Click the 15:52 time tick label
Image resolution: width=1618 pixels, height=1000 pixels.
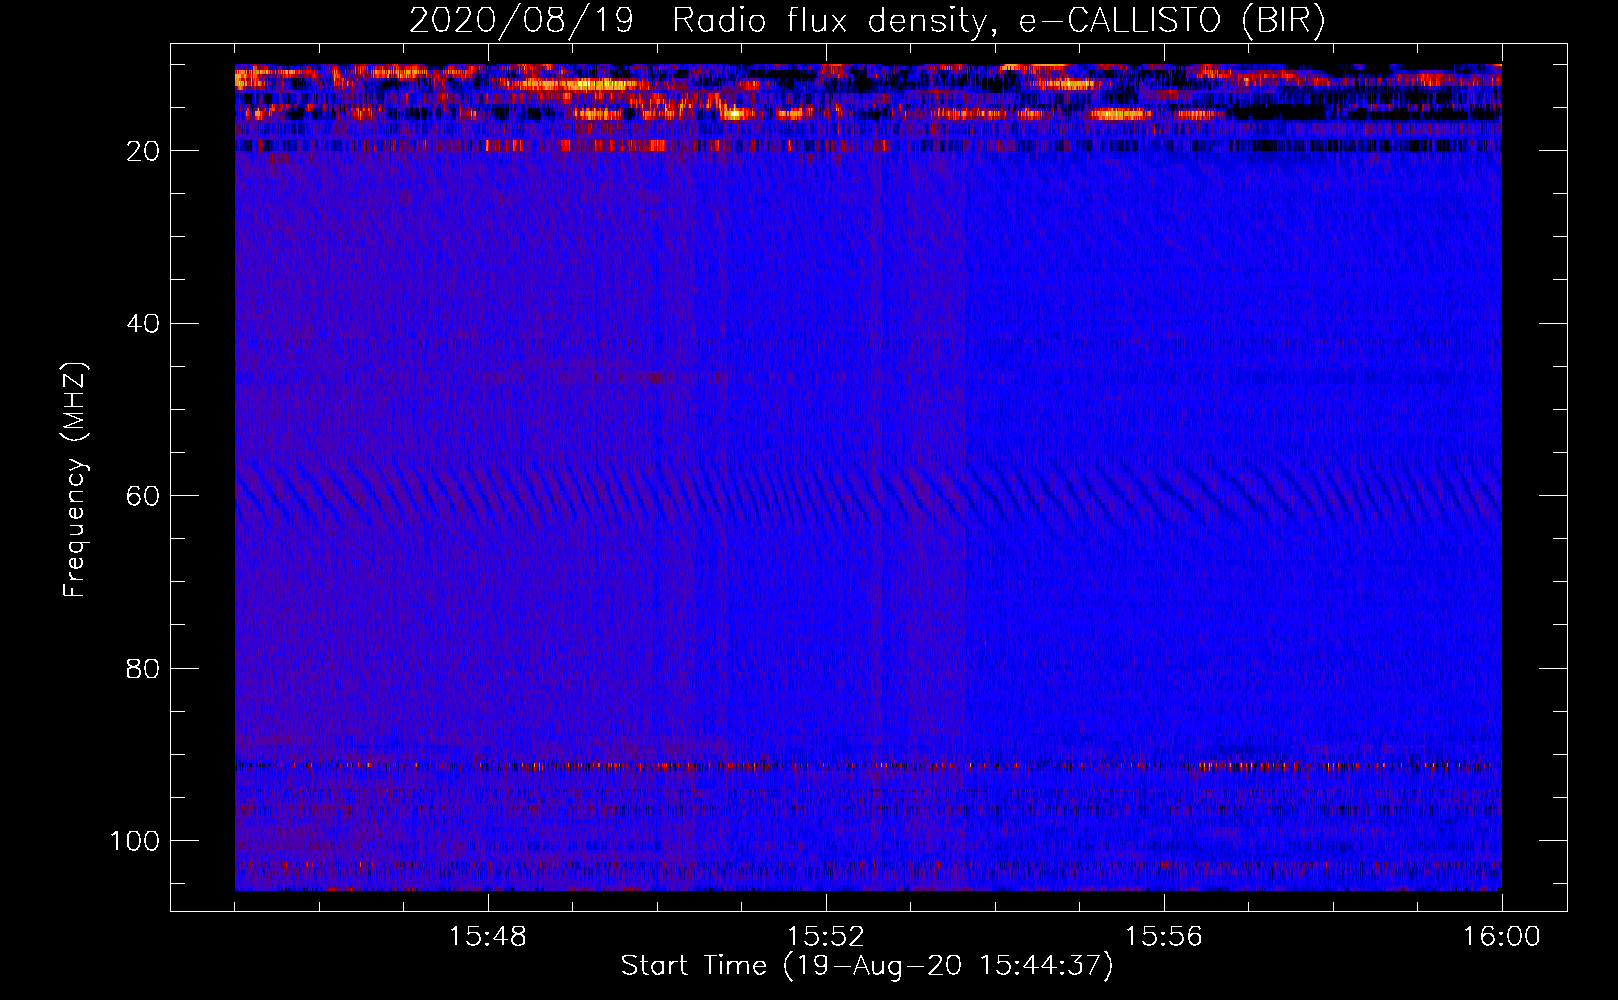(x=826, y=937)
